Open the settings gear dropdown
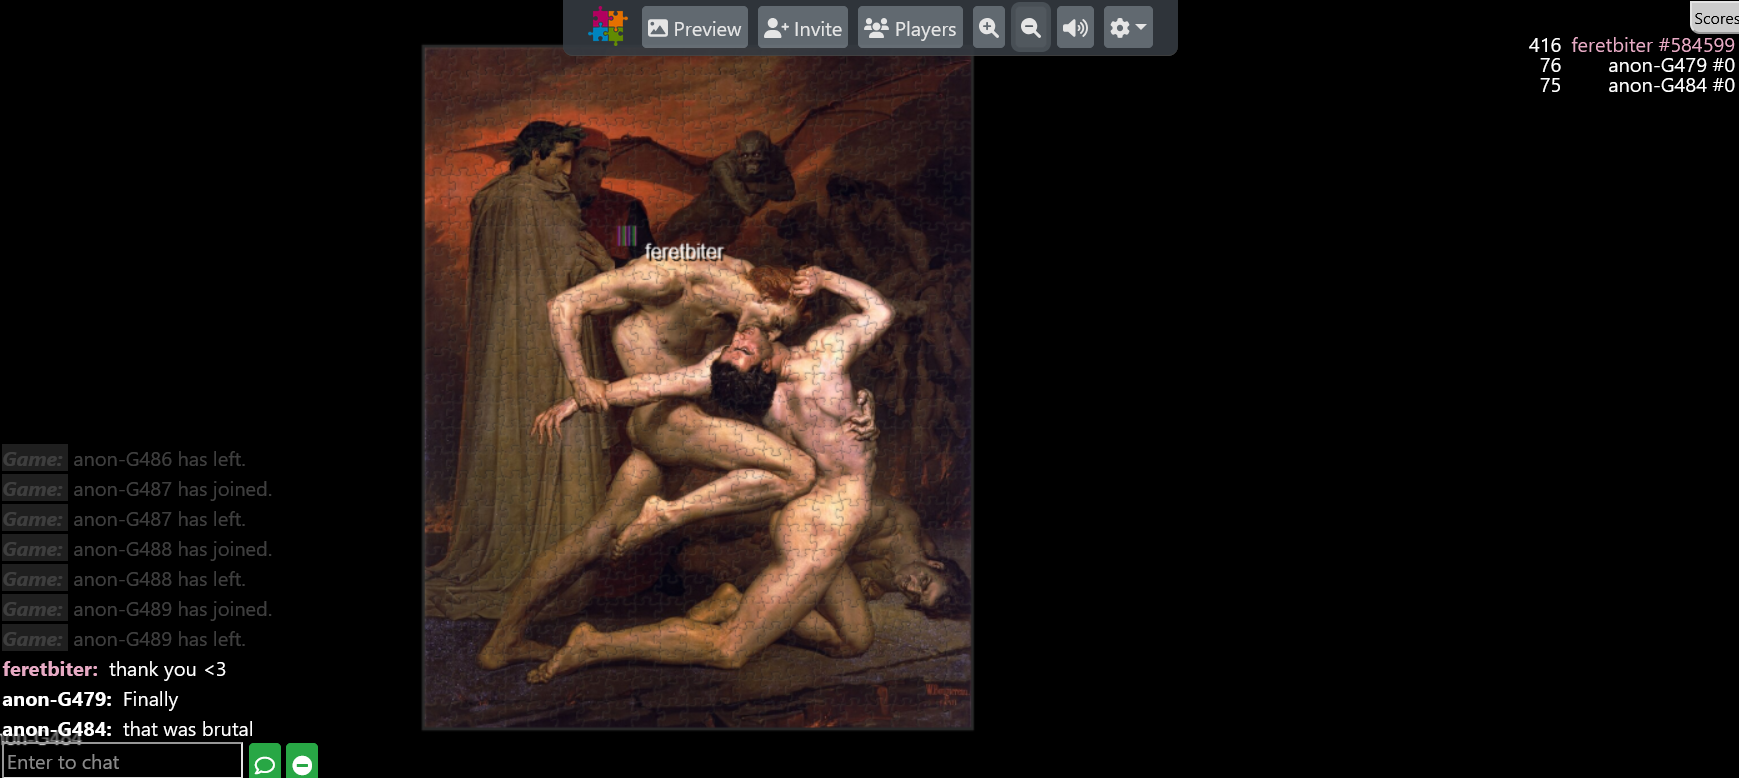Viewport: 1739px width, 778px height. tap(1128, 28)
